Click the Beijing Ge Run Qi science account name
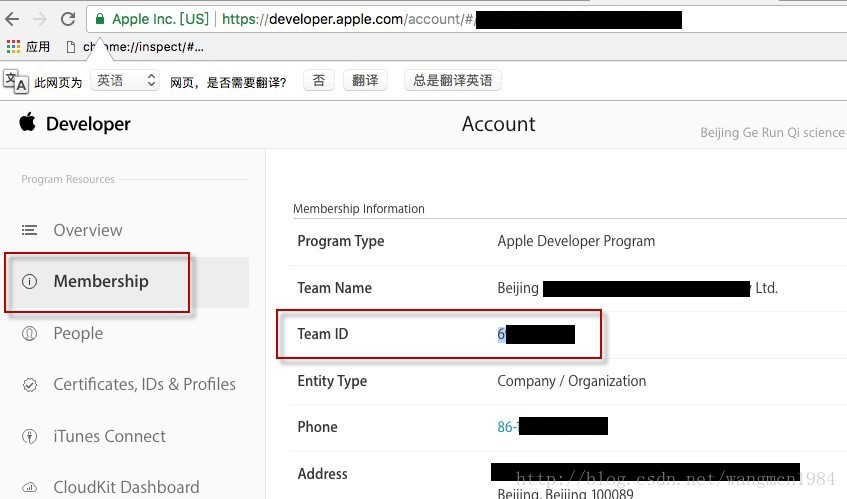Screen dimensions: 847x499 click(x=772, y=132)
